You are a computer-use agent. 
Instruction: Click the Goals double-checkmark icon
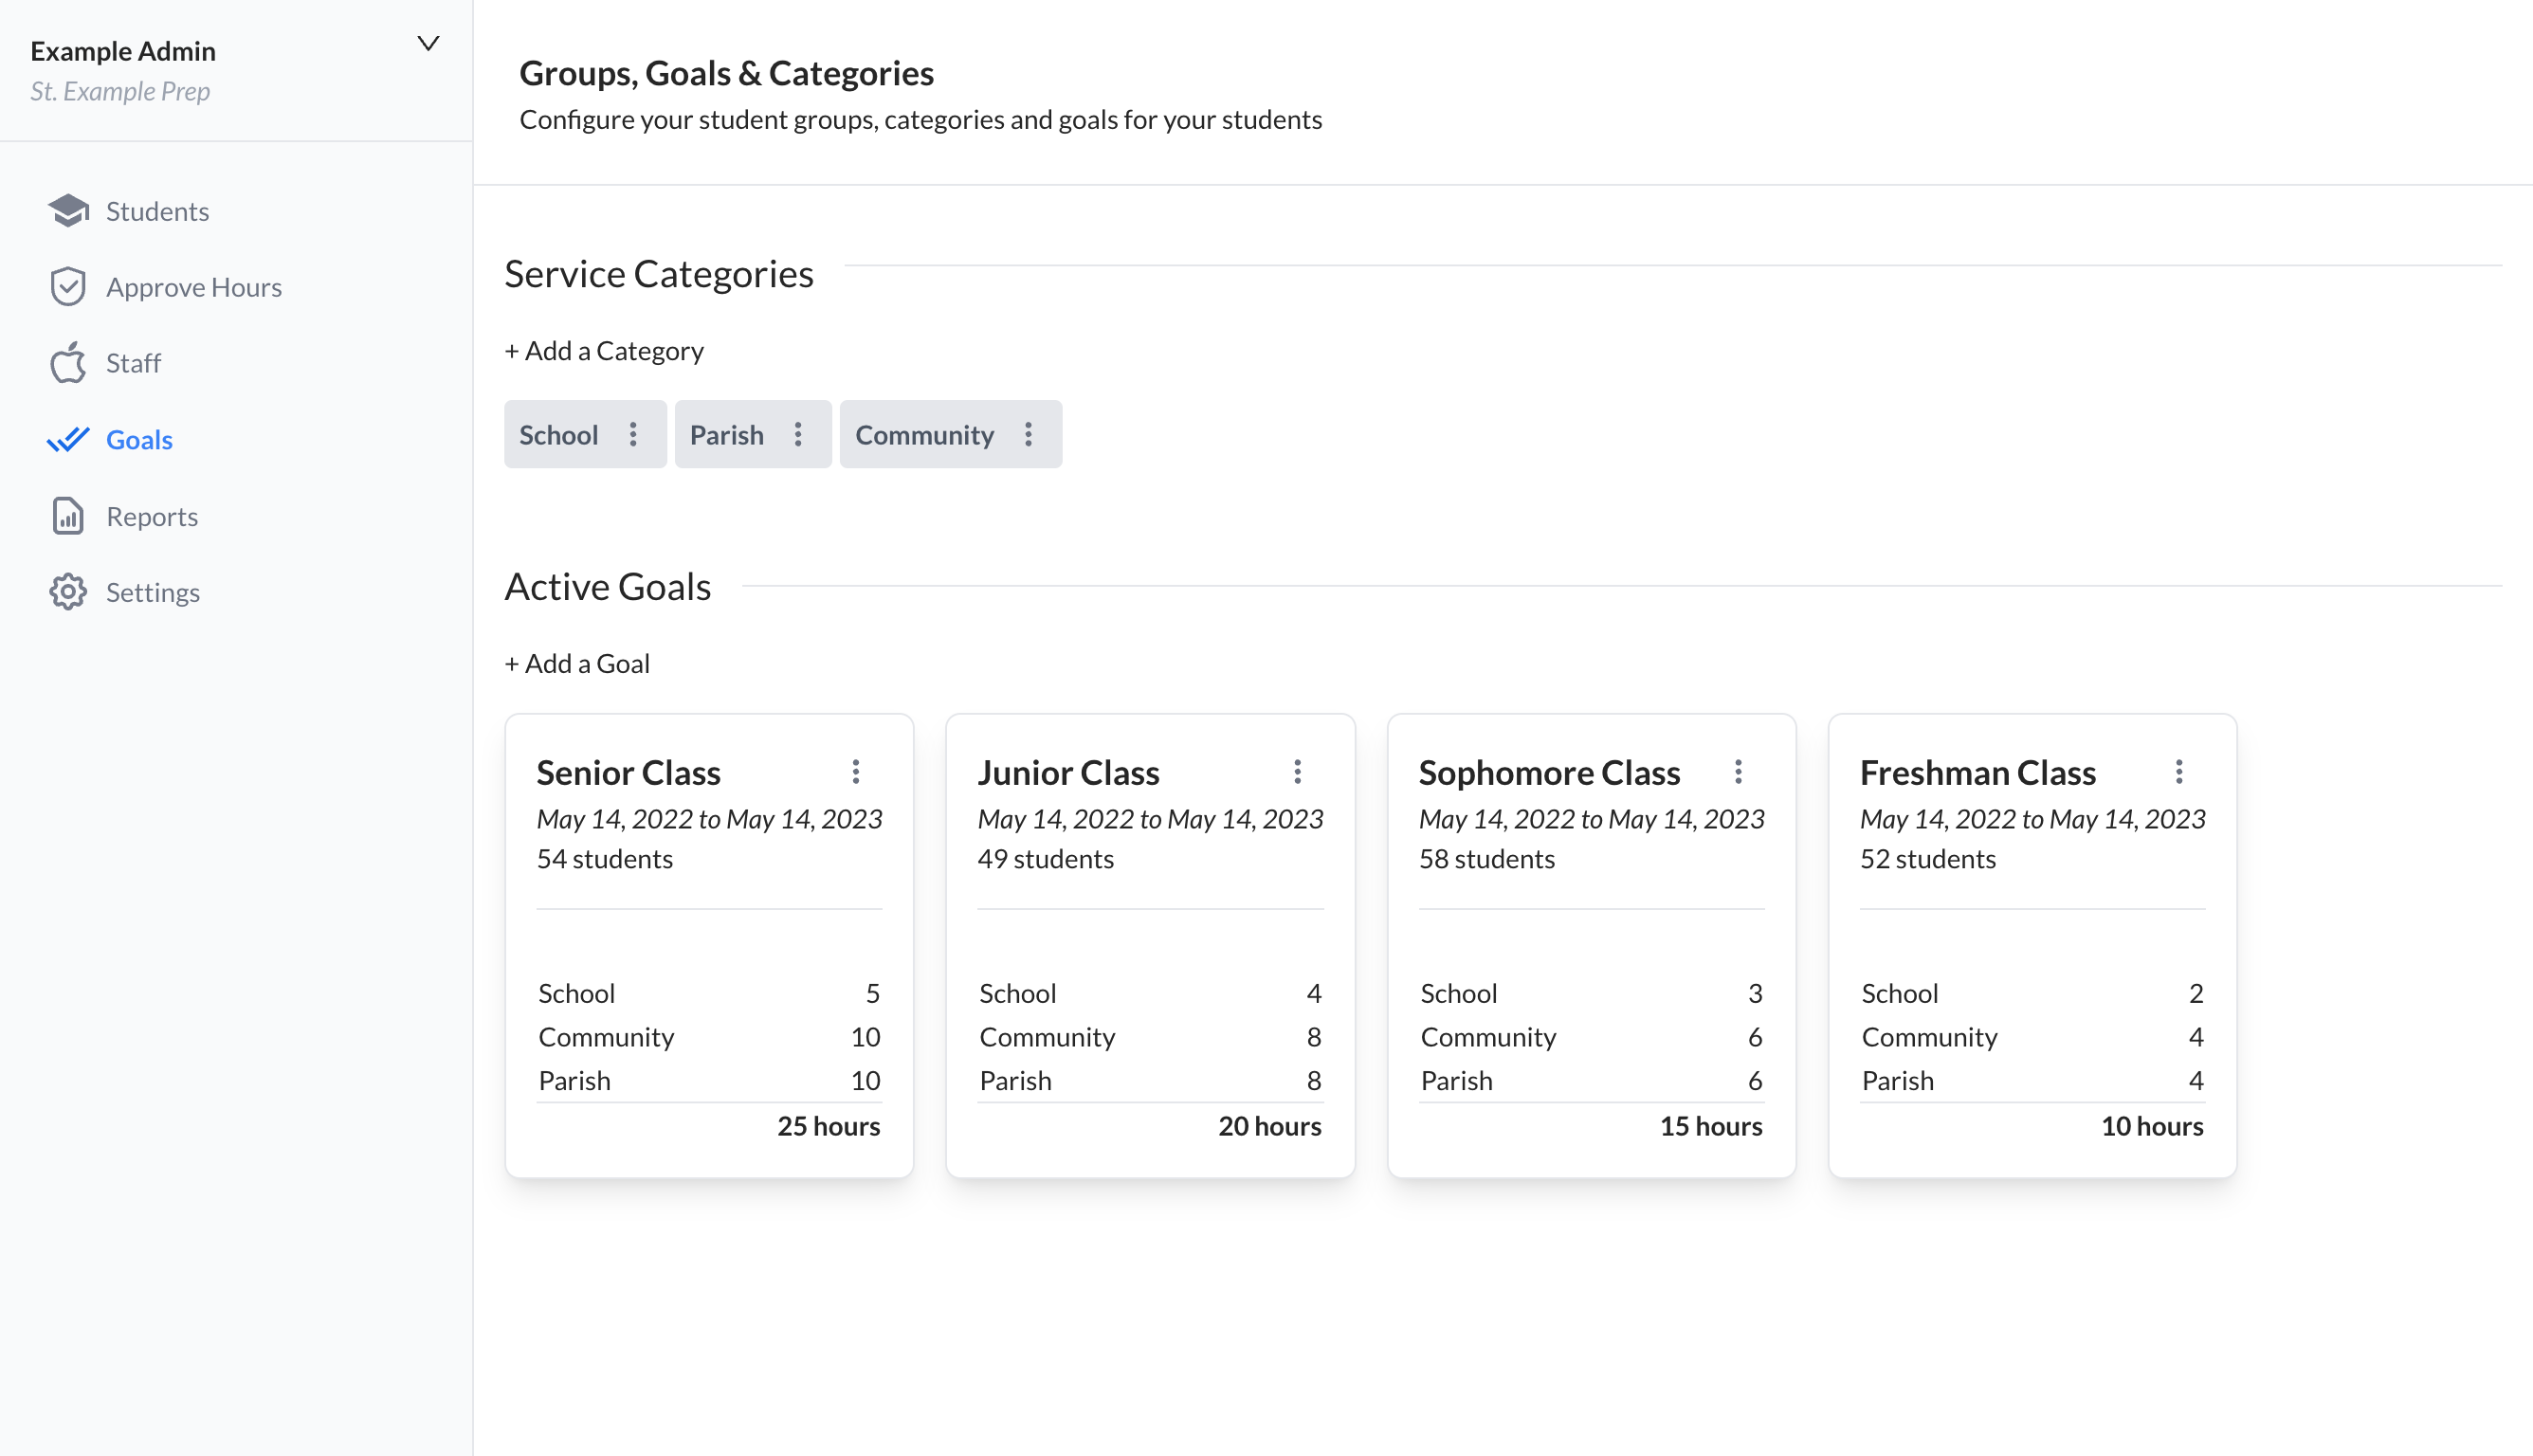pyautogui.click(x=68, y=440)
